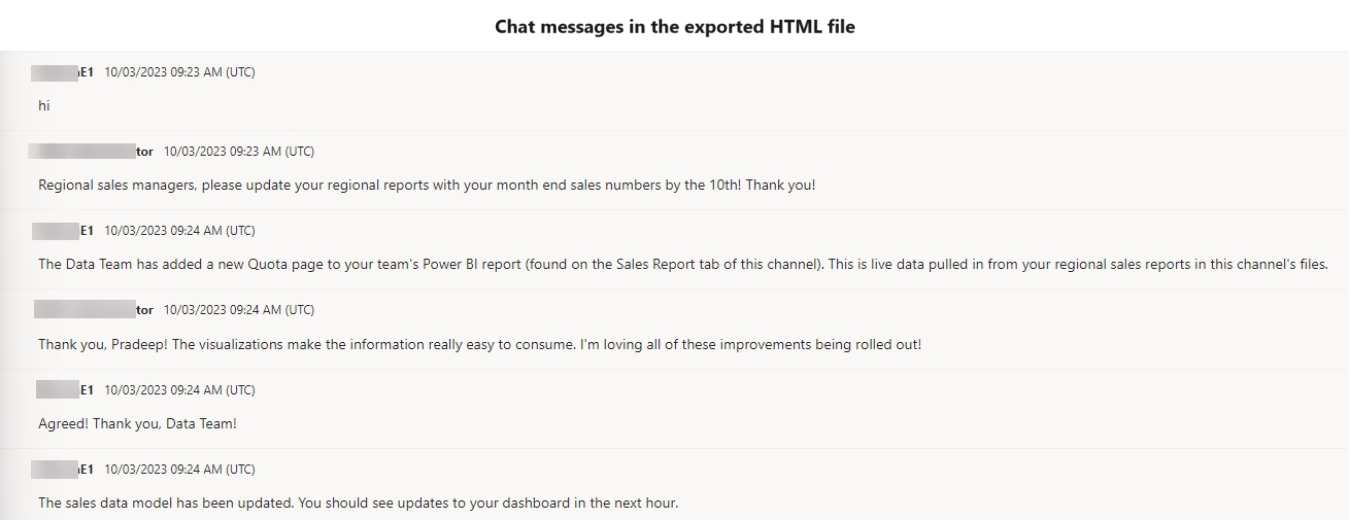Click the sender name above the Regional sales managers message
1350x523 pixels.
(91, 152)
